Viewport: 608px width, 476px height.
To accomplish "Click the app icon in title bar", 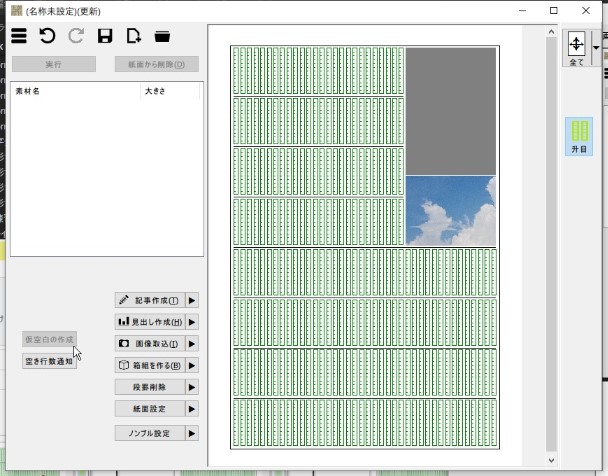I will point(16,10).
